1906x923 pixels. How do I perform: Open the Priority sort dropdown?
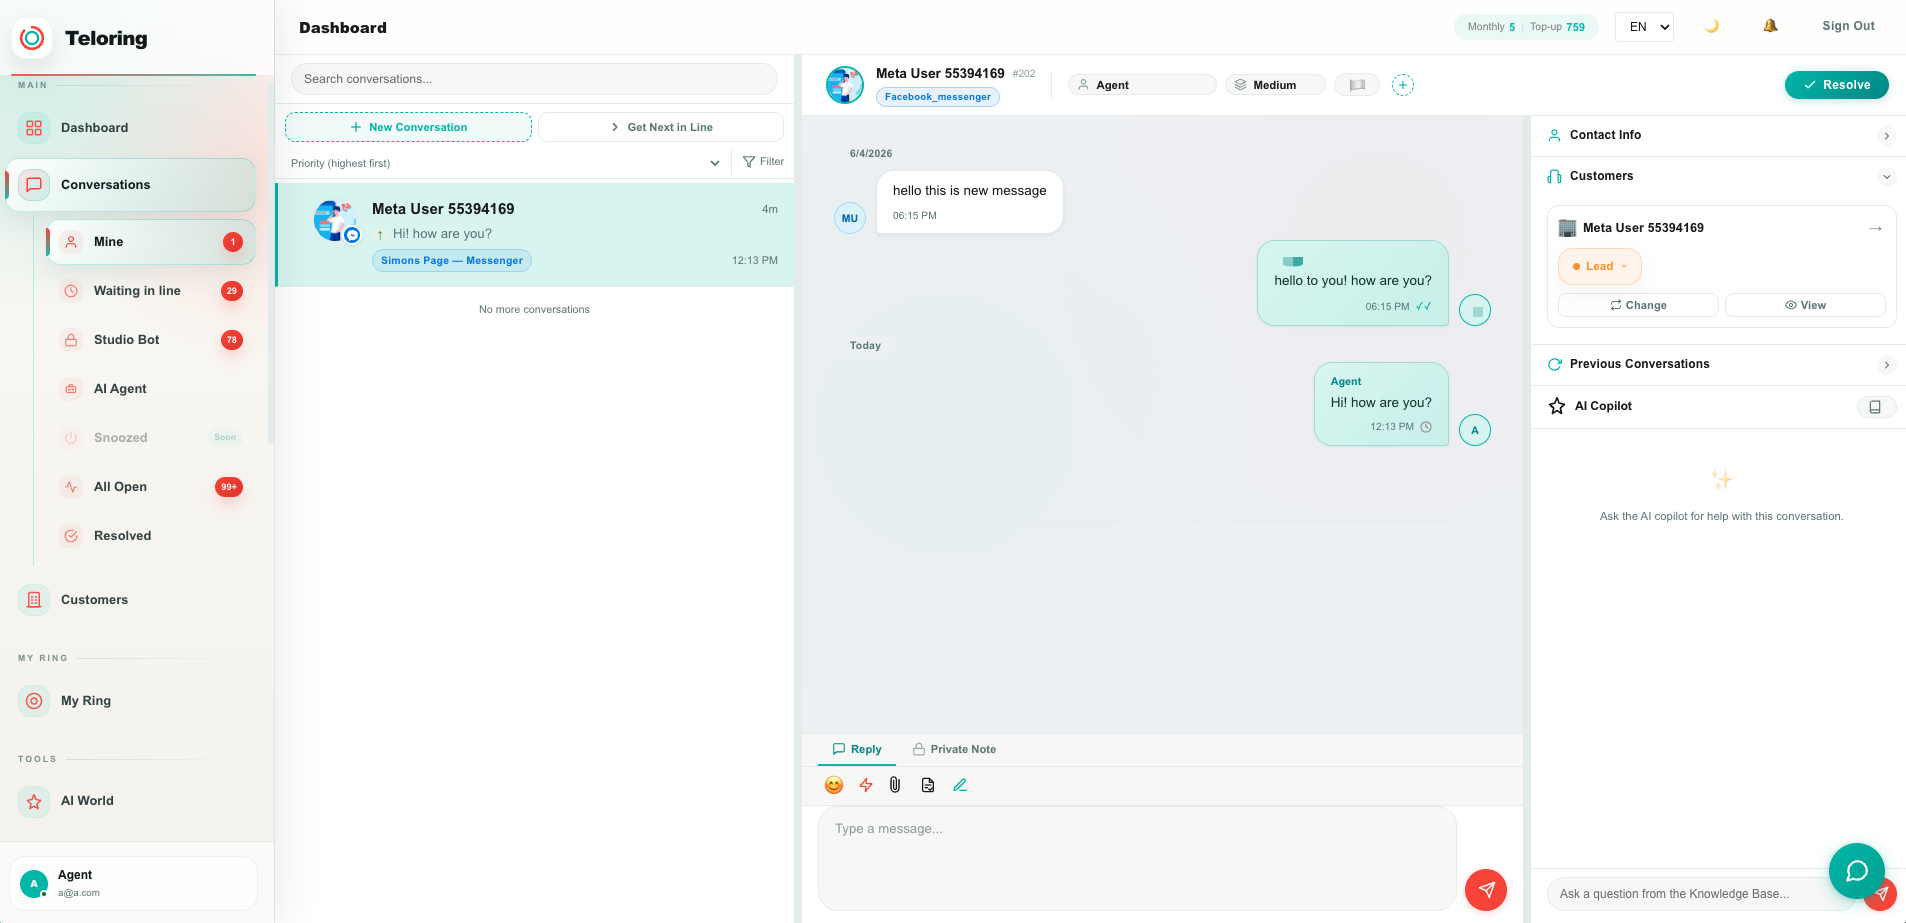(505, 163)
